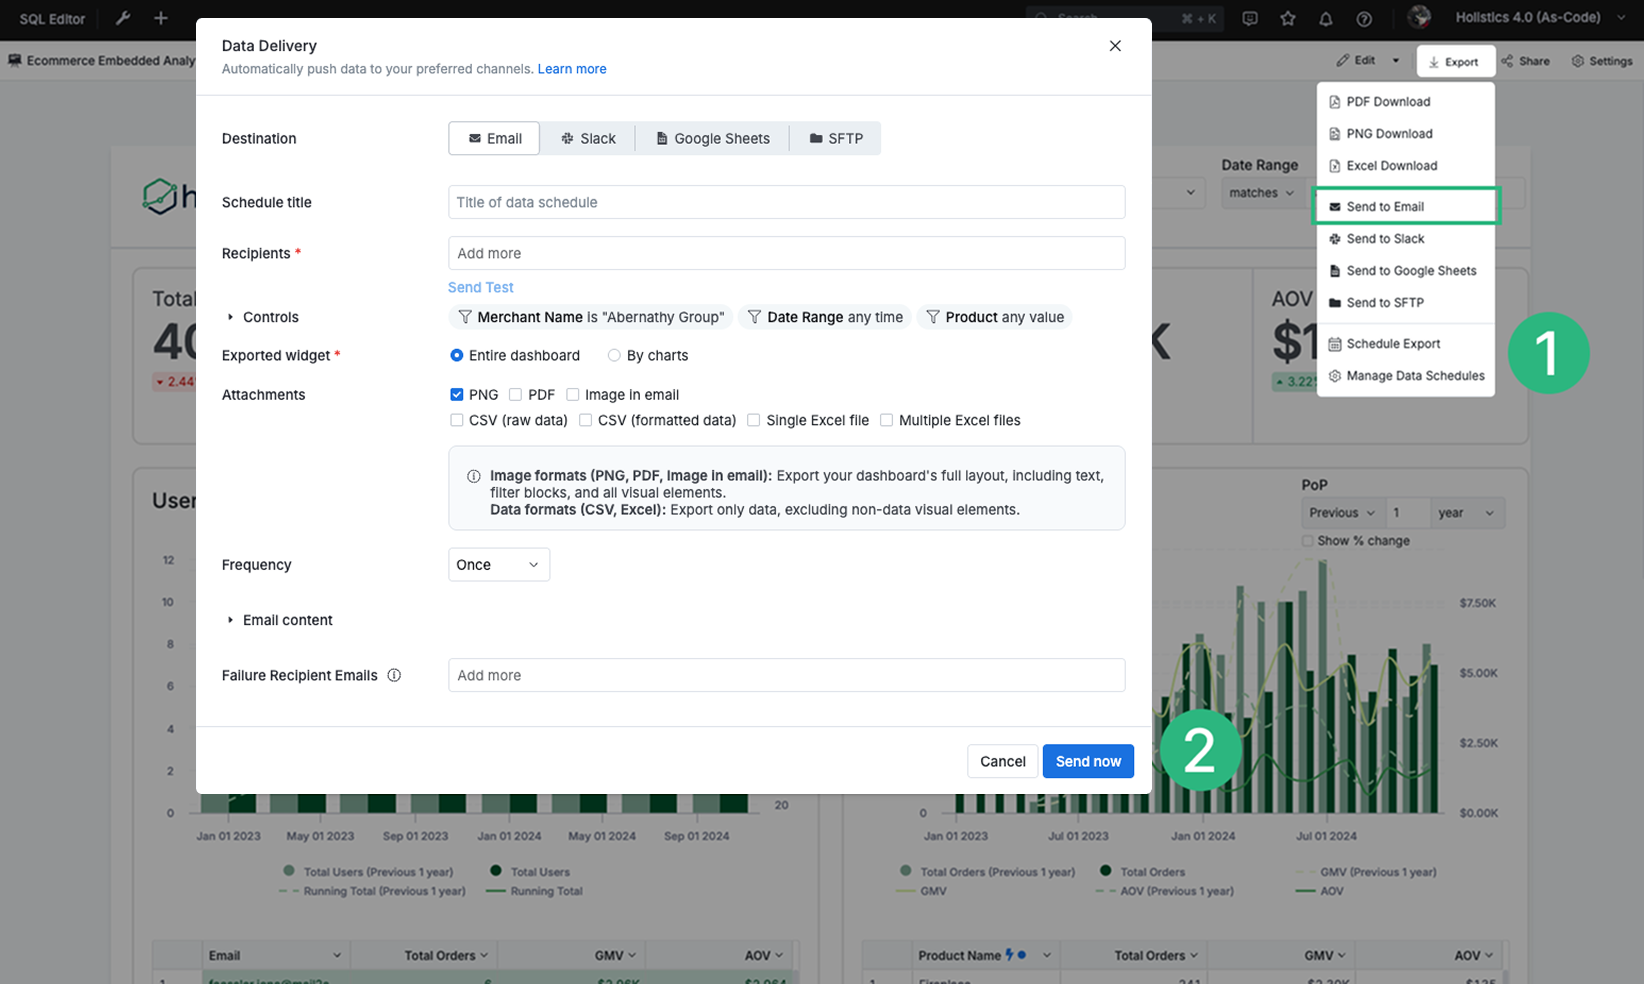
Task: Enable the PDF attachment checkbox
Action: coord(516,394)
